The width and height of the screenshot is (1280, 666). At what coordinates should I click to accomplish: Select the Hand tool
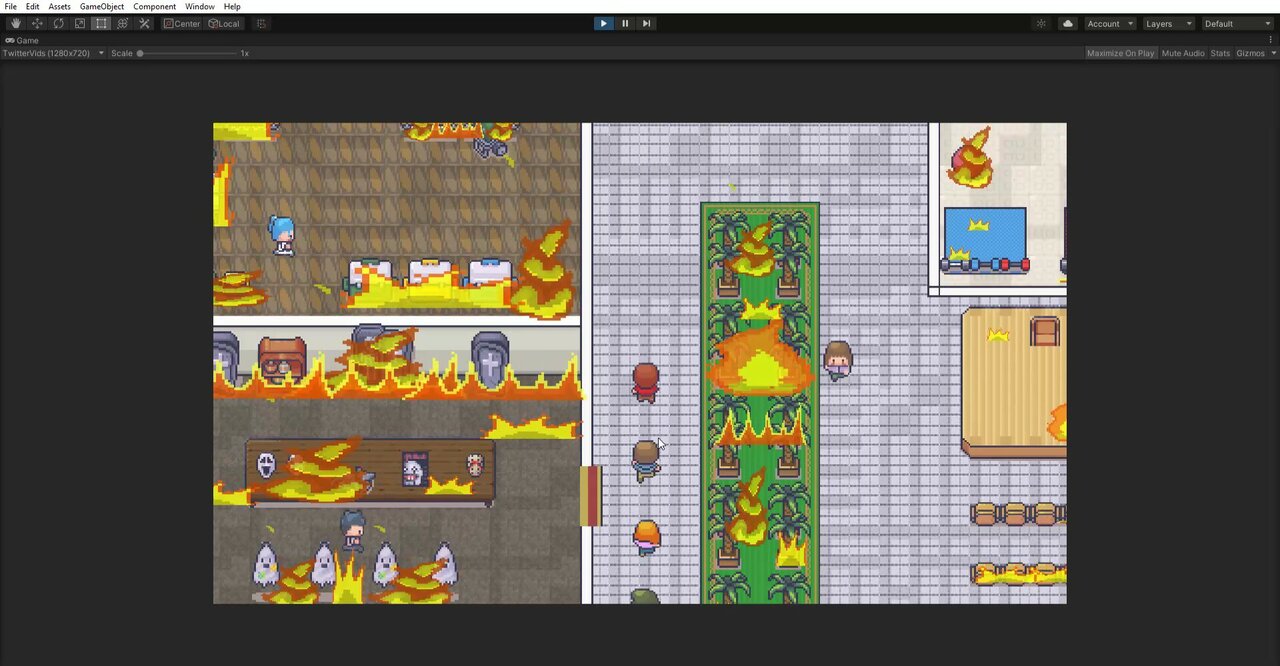tap(15, 23)
